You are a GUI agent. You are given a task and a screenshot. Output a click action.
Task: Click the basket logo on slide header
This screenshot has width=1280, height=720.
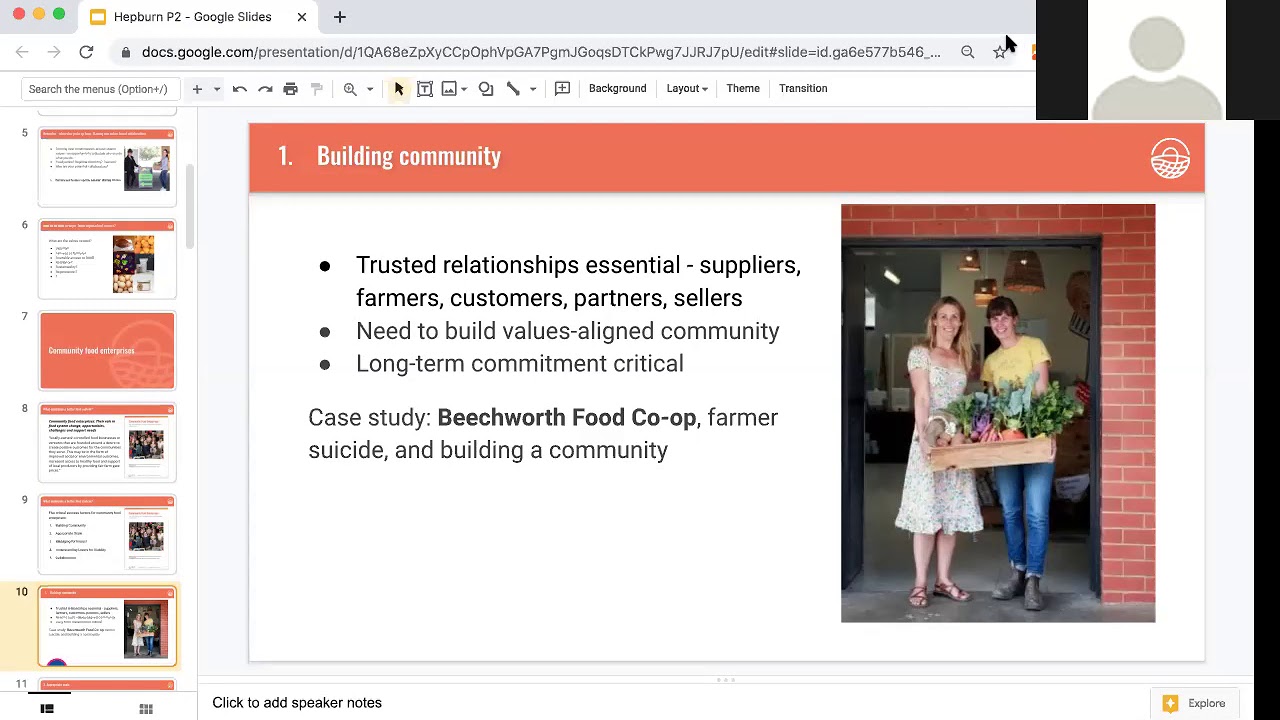click(1170, 158)
